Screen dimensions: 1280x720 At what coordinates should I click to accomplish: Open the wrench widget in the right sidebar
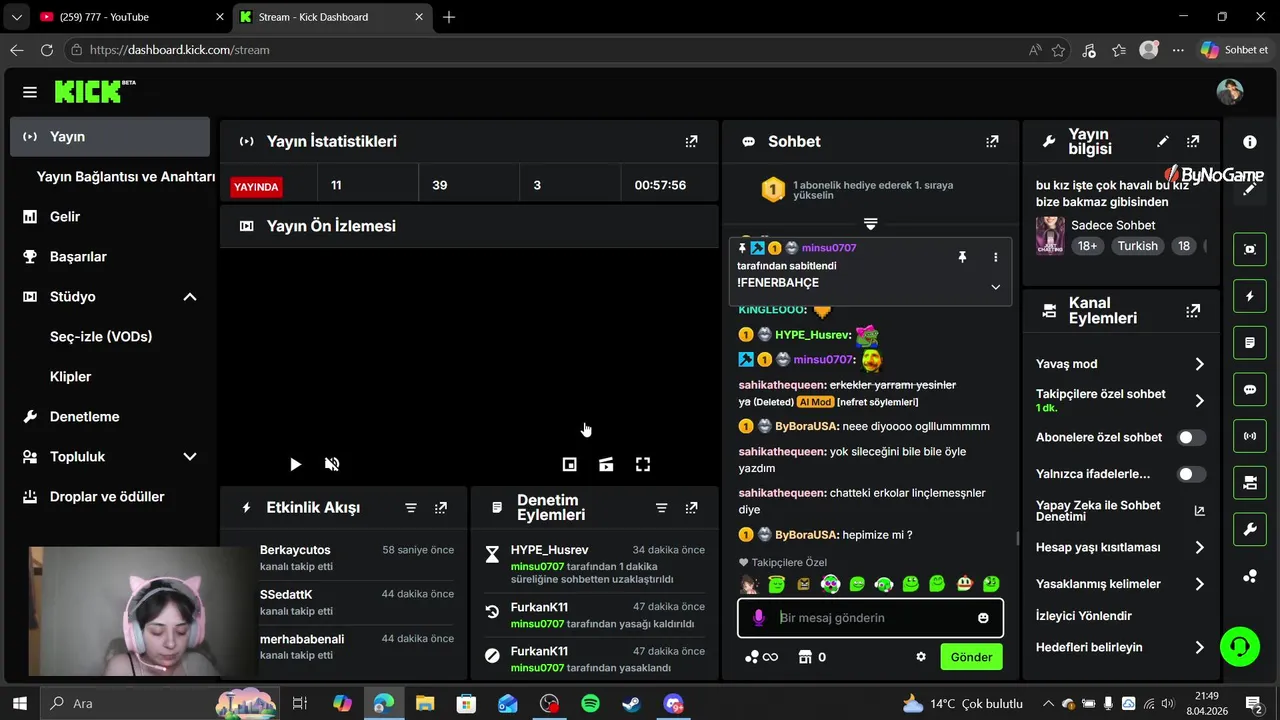pyautogui.click(x=1250, y=529)
